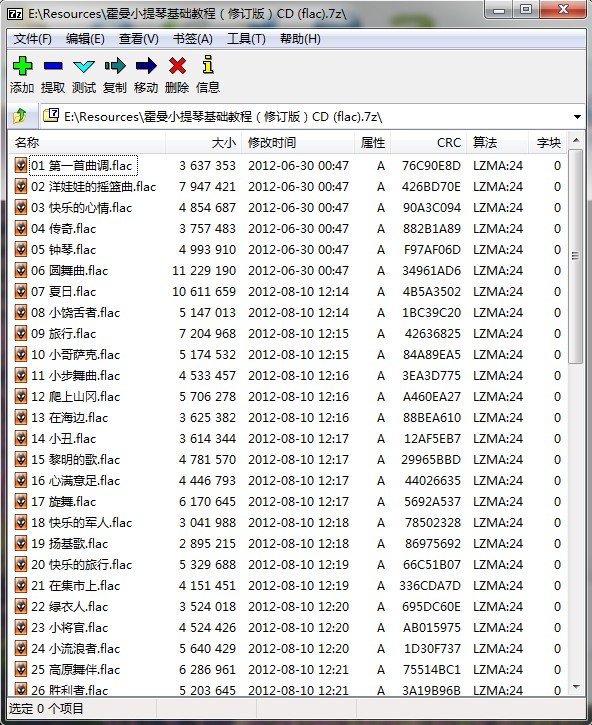Select file 11 小步舞曲.flac

75,375
